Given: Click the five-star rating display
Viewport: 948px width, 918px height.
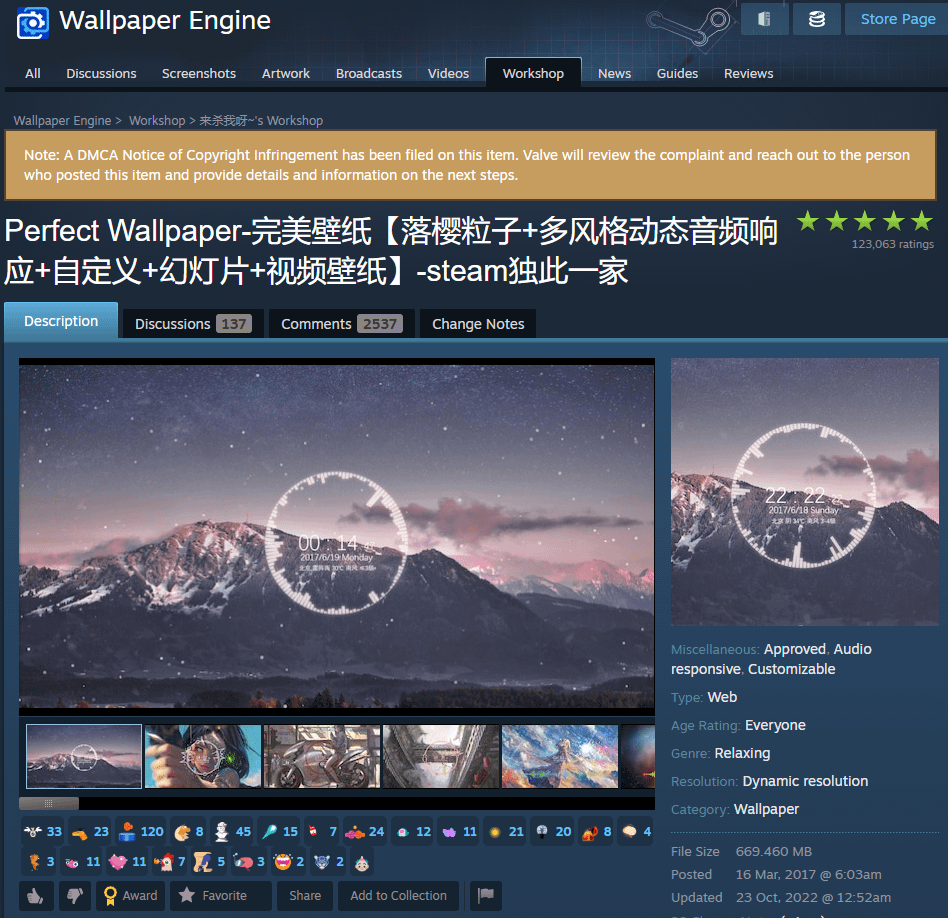Looking at the screenshot, I should 865,221.
